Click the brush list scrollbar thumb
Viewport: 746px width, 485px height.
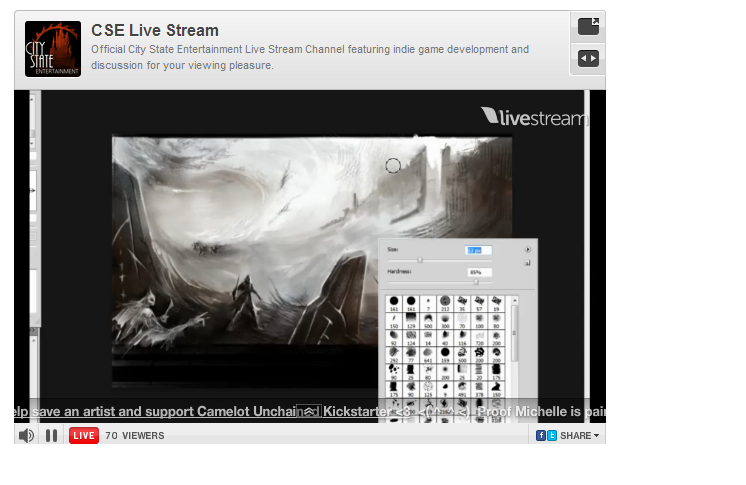514,333
